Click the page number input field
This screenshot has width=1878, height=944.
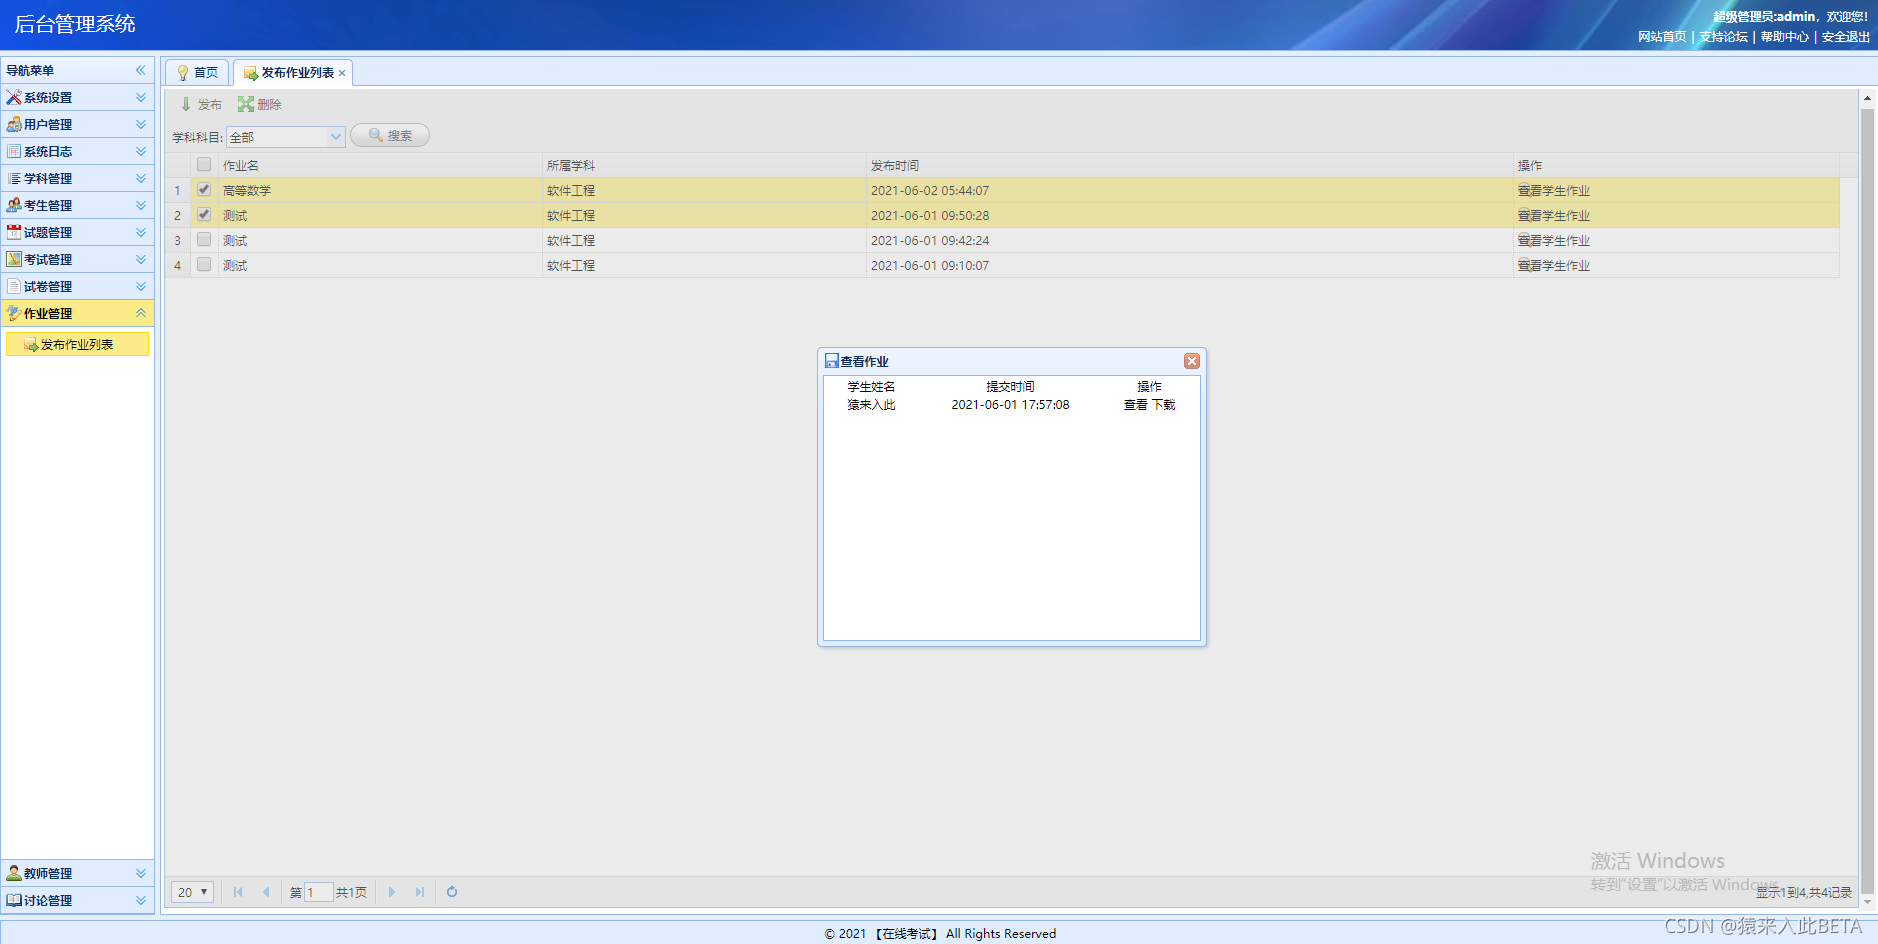pos(318,892)
